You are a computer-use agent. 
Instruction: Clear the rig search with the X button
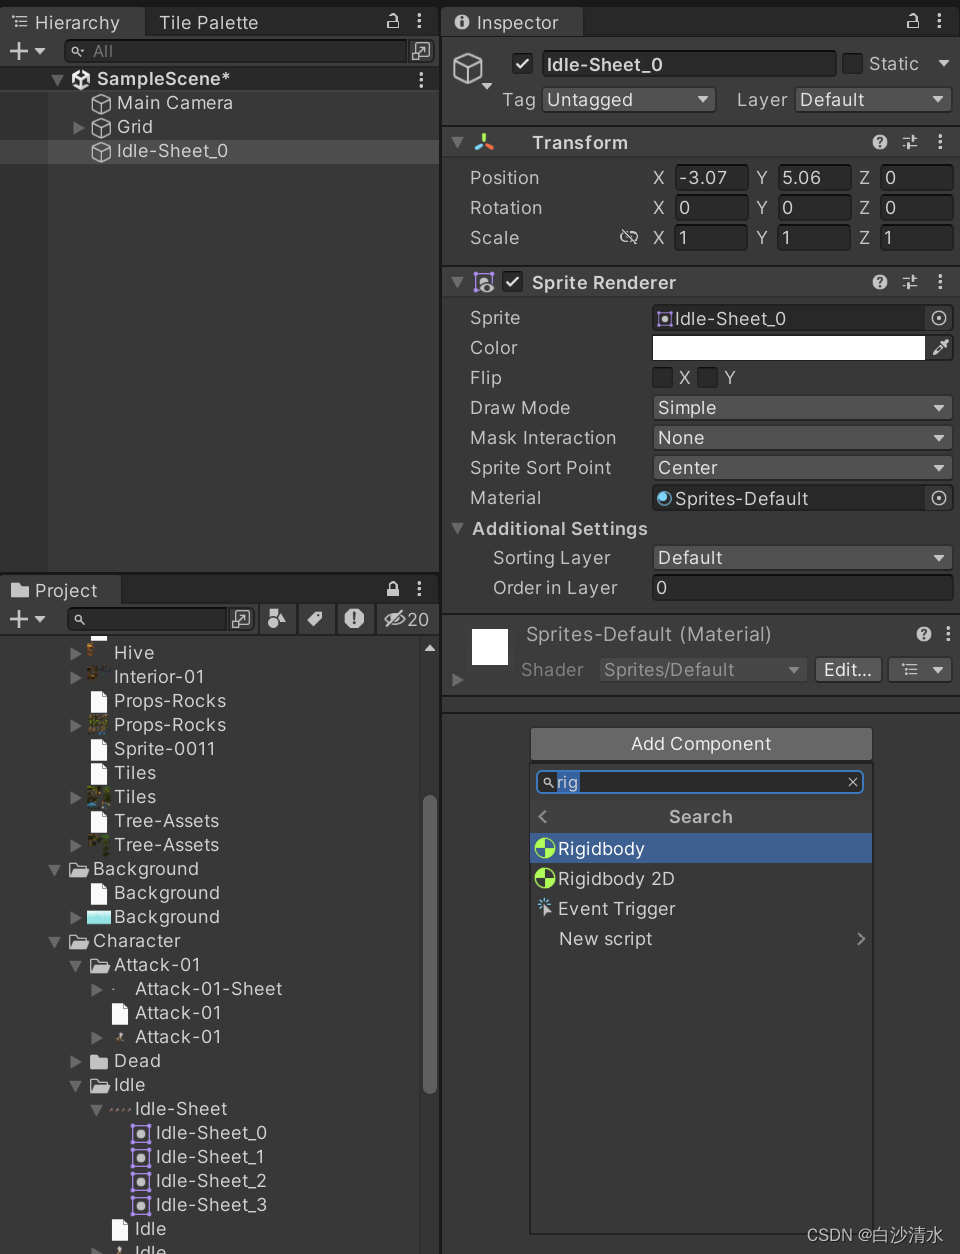coord(852,782)
